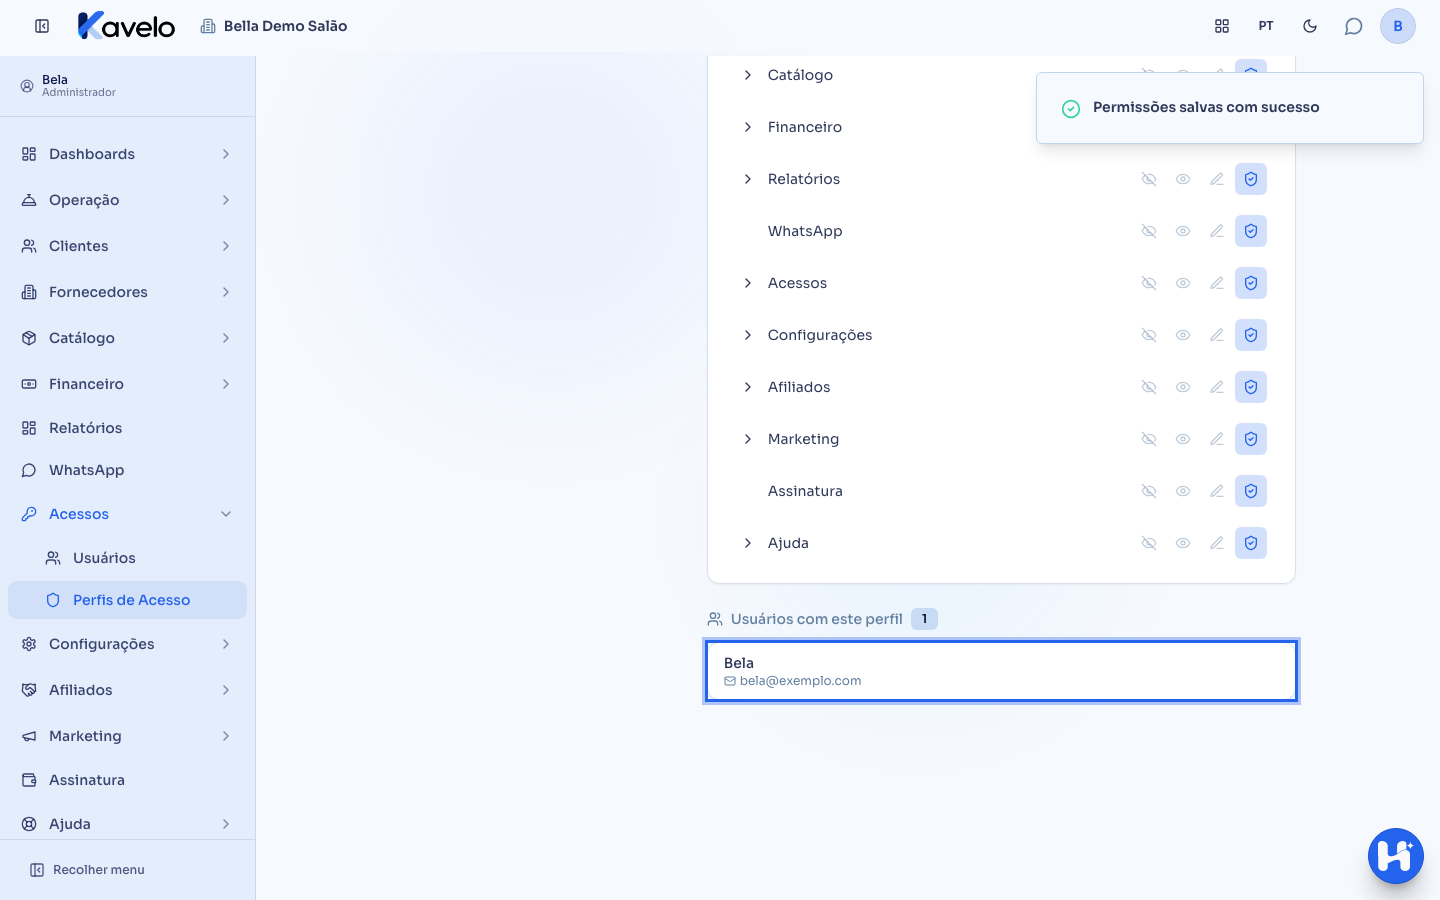
Task: Open Assinatura in the sidebar menu
Action: pos(127,780)
